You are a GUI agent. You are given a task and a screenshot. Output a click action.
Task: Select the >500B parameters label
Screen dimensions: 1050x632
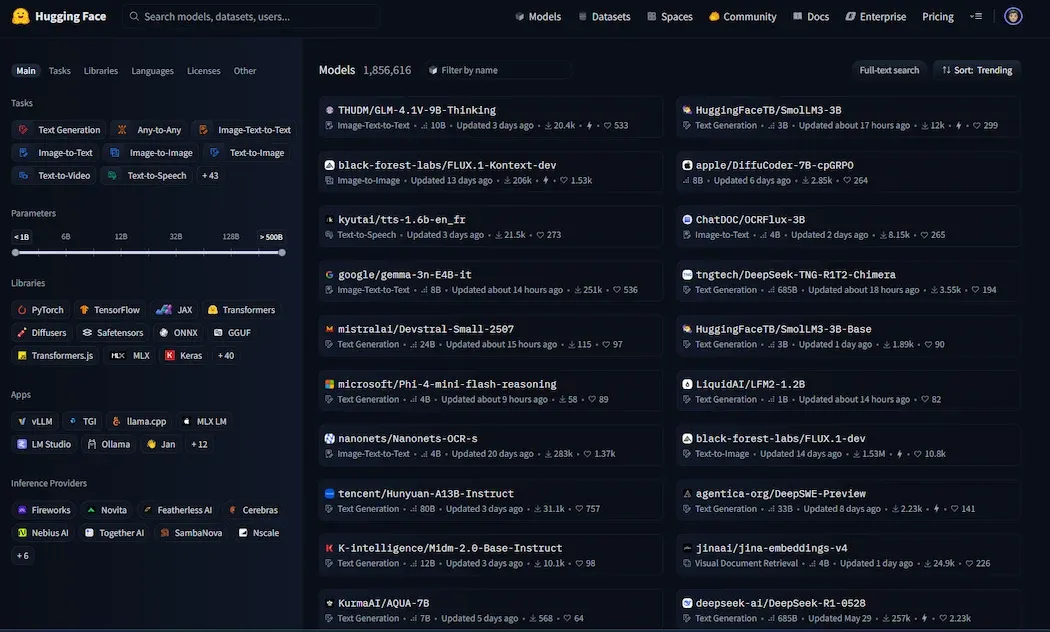(x=271, y=237)
